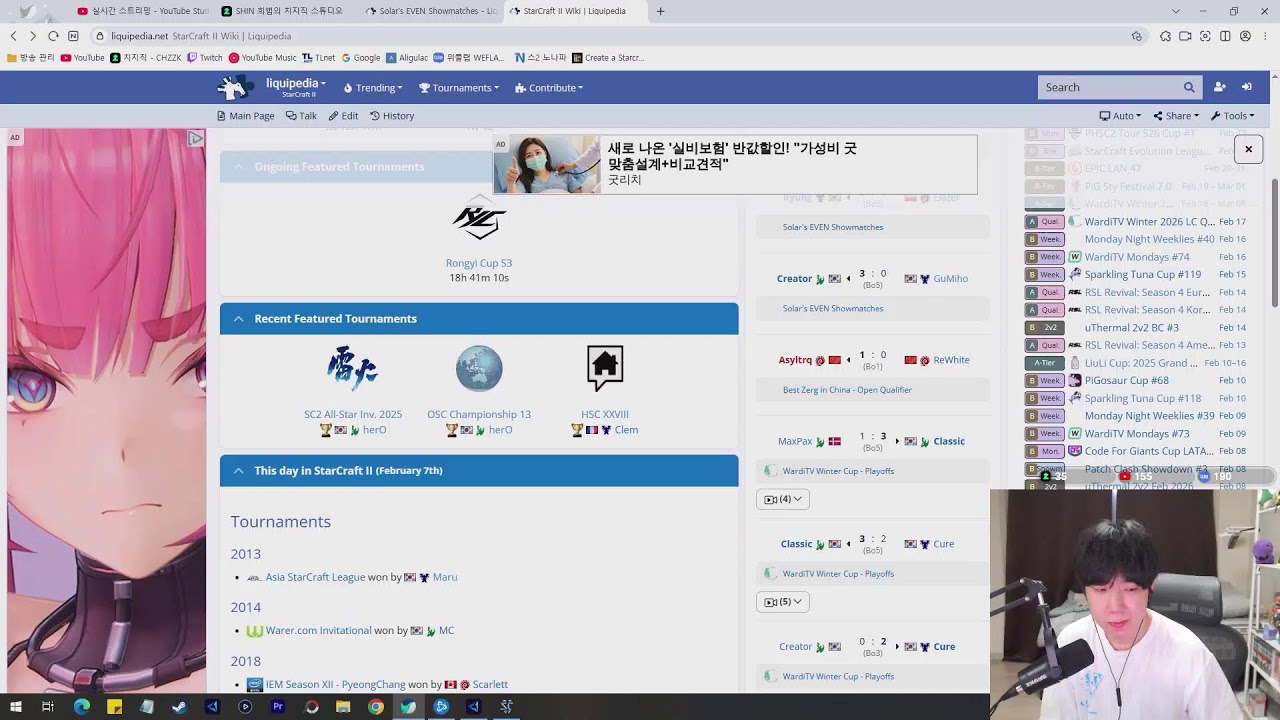Open the Edit tab
The image size is (1280, 720).
tap(343, 116)
